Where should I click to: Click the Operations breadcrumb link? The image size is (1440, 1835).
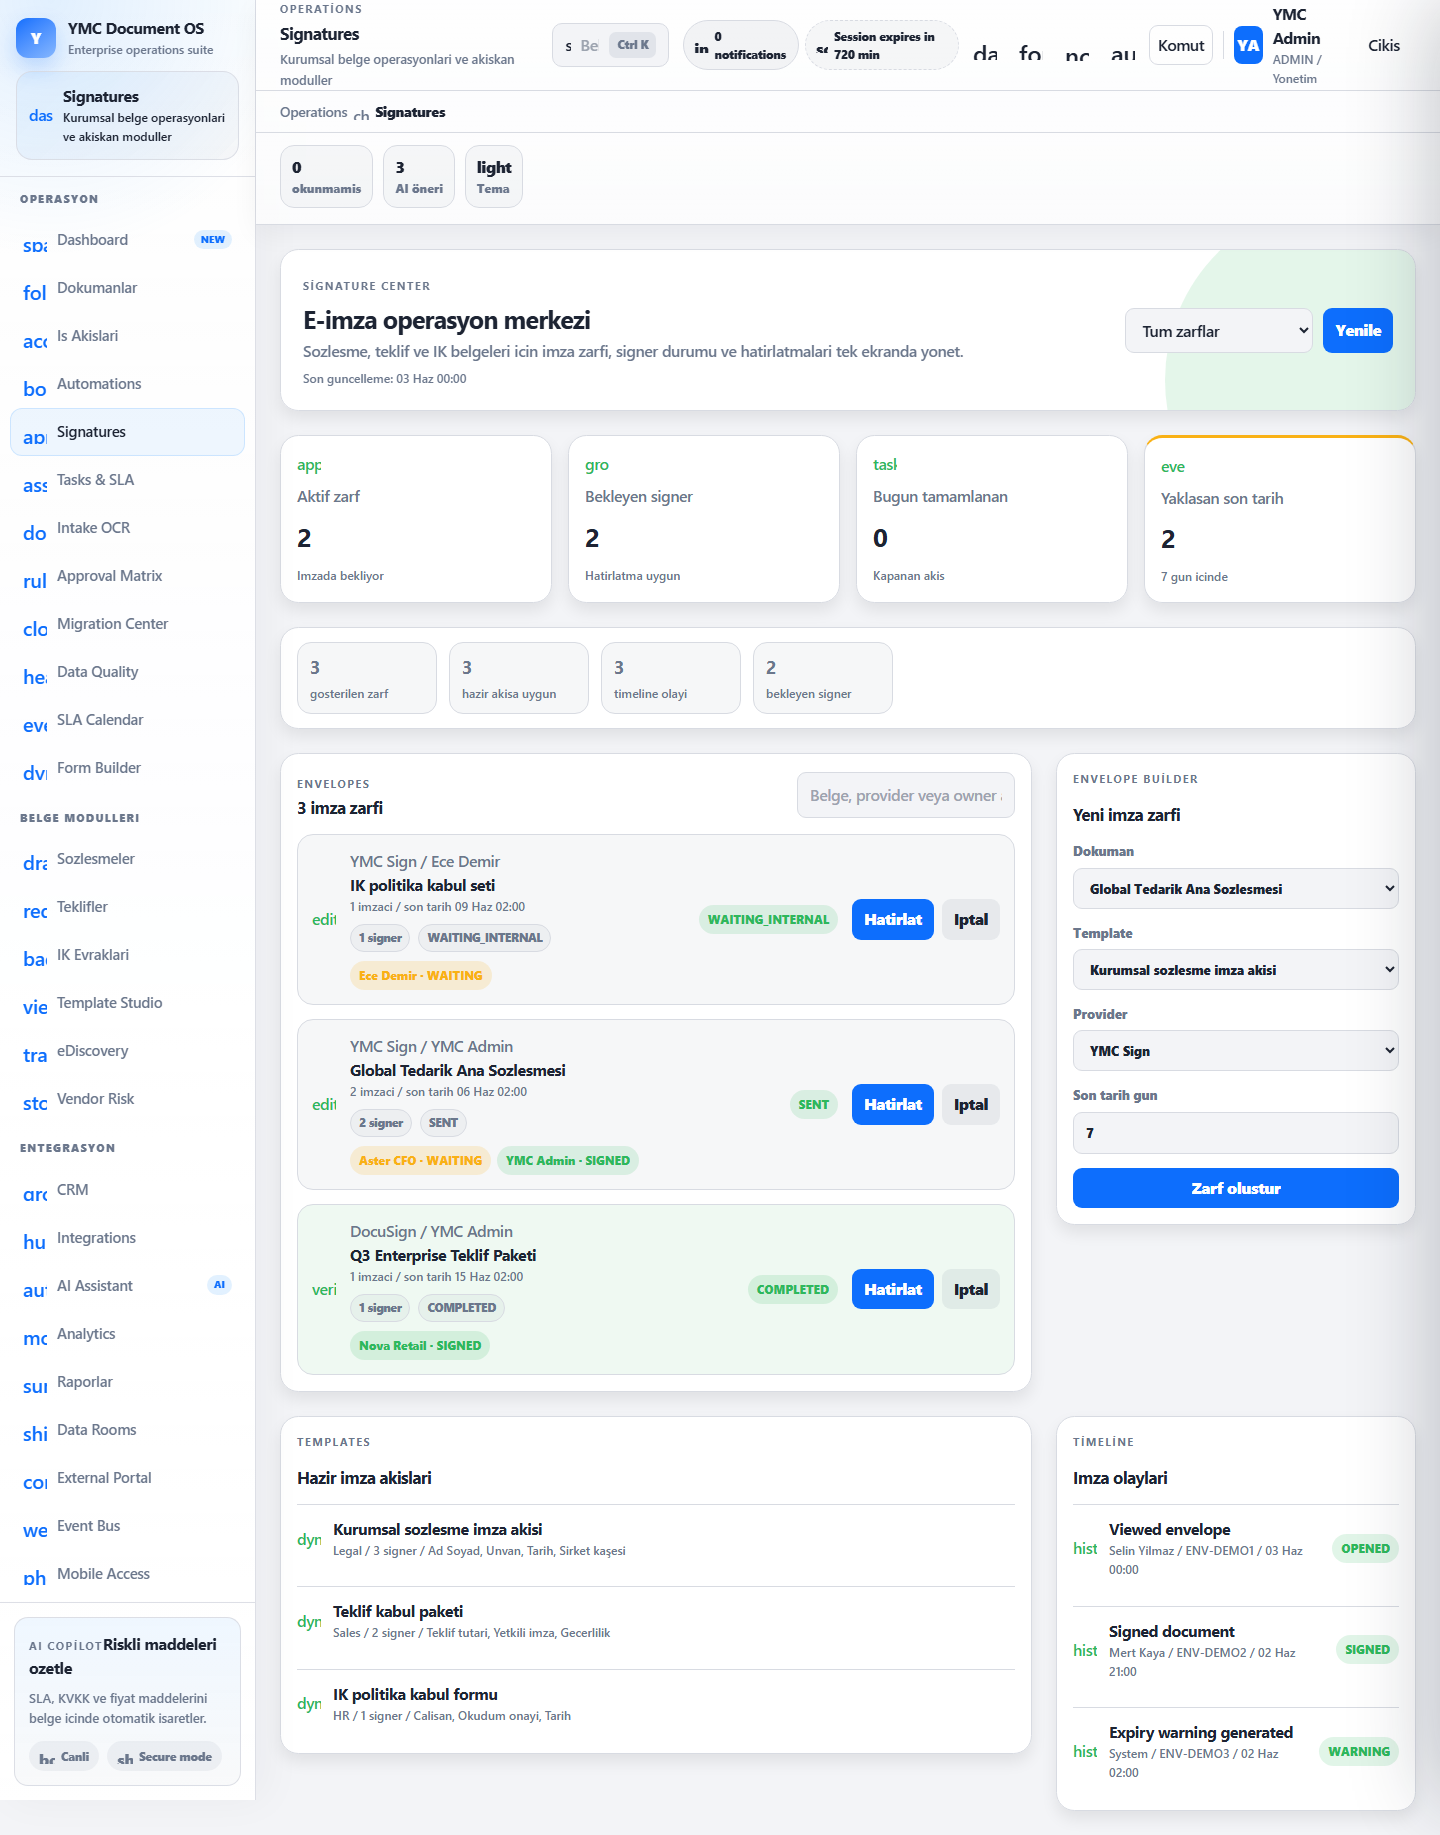[313, 112]
